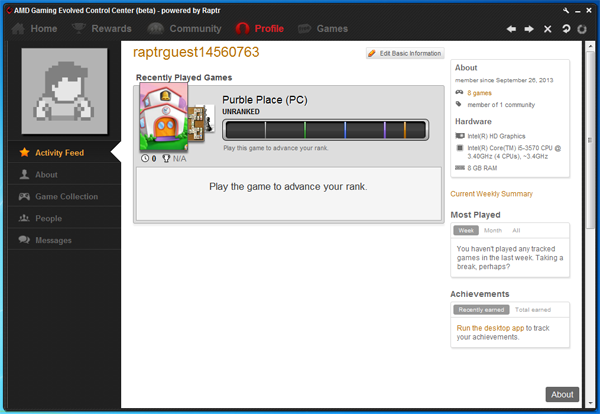
Task: Go forward with the right arrow
Action: click(x=529, y=29)
